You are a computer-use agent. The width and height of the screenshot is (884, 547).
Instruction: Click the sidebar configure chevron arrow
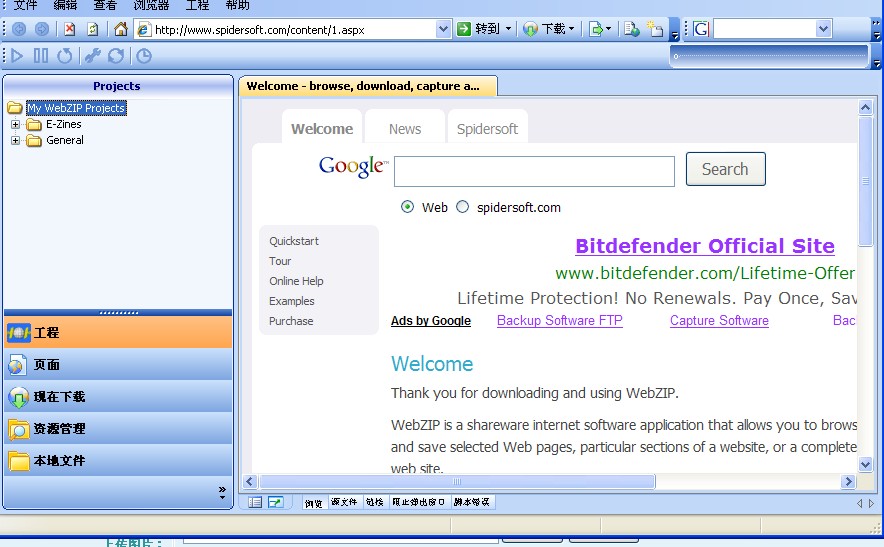[x=222, y=492]
